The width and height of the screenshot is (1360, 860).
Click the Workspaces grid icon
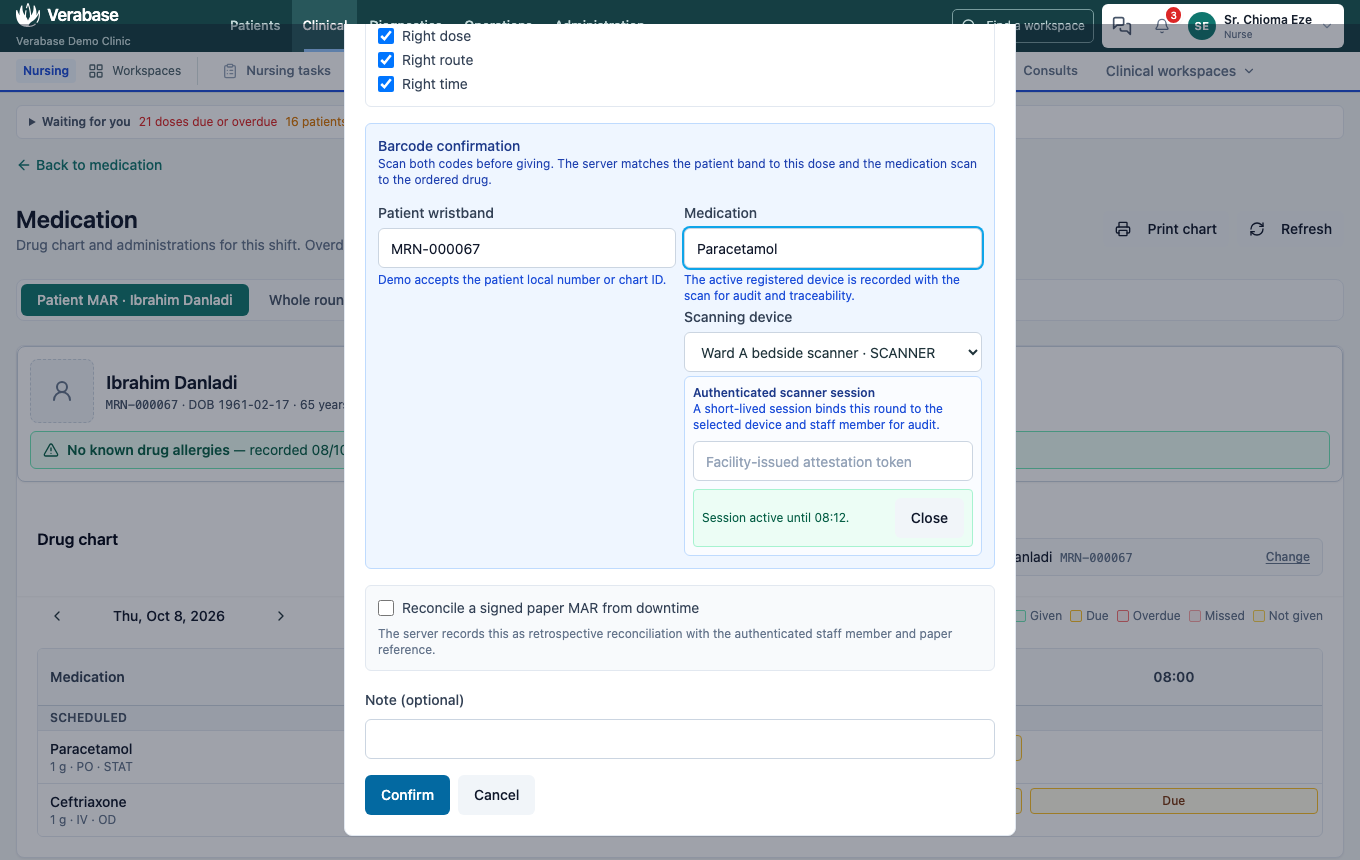96,71
